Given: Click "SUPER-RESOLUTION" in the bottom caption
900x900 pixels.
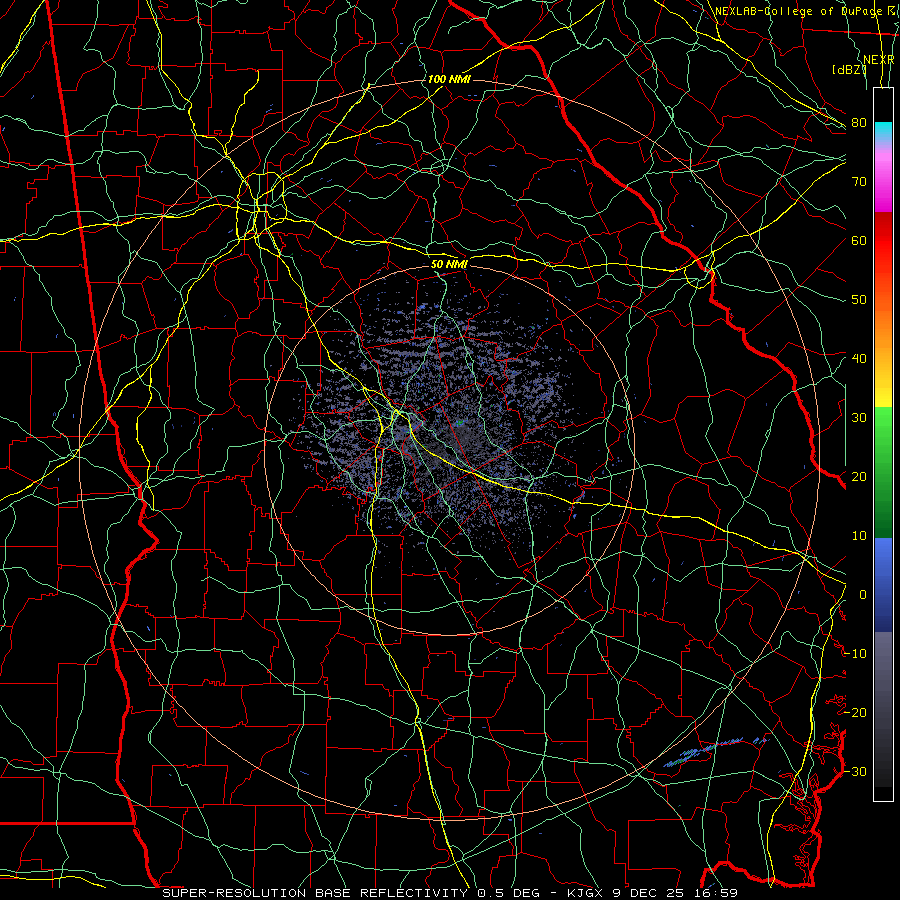Looking at the screenshot, I should click(x=234, y=893).
